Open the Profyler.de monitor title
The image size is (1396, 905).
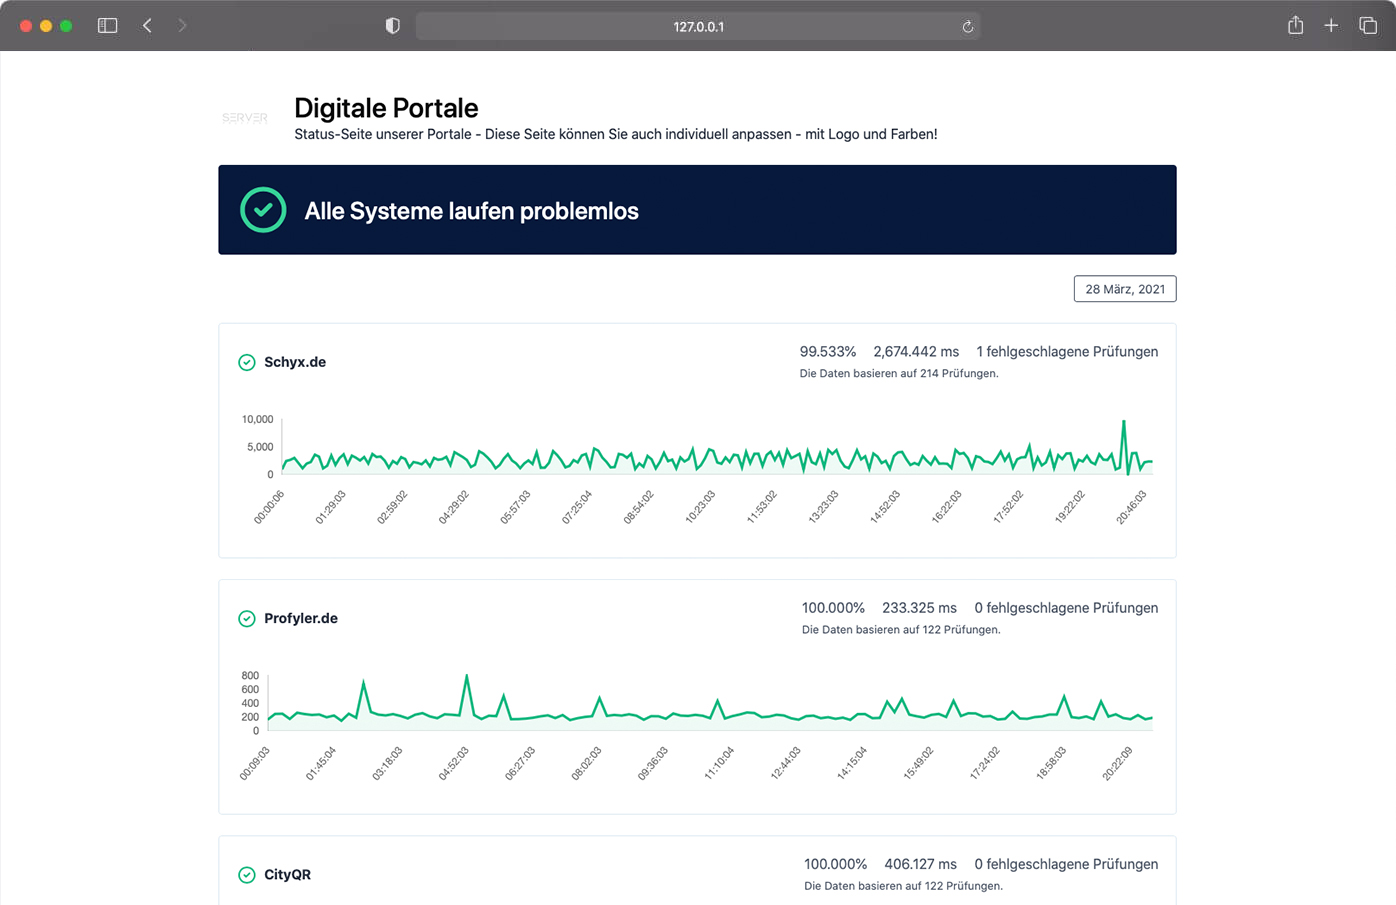(301, 619)
